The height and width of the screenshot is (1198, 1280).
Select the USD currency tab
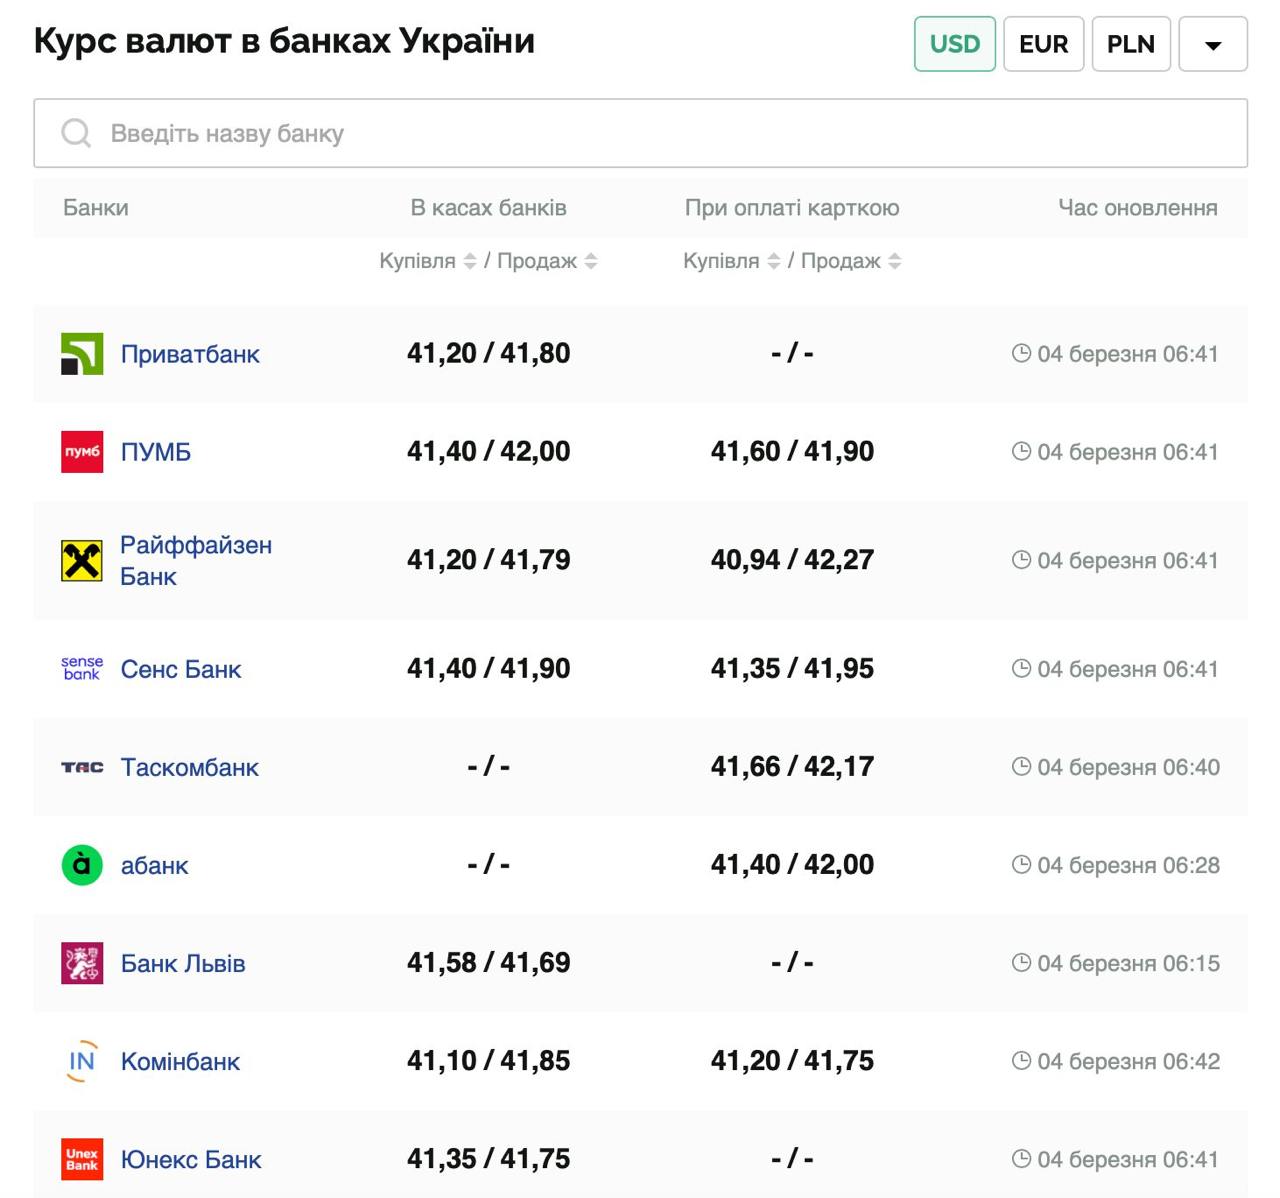[x=955, y=44]
